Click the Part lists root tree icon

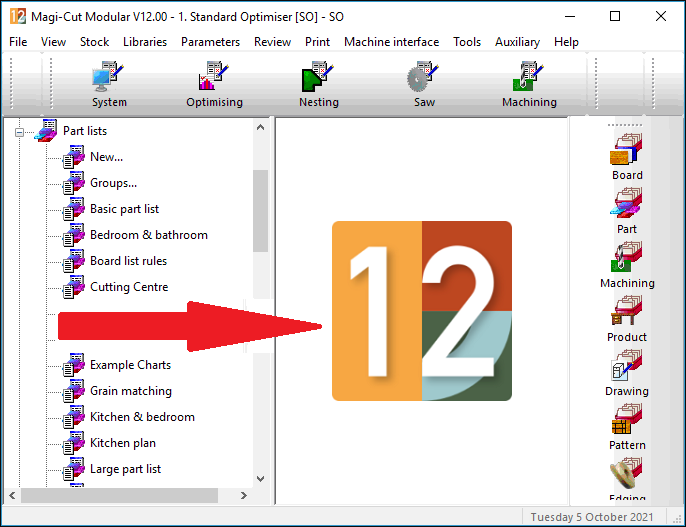click(46, 130)
